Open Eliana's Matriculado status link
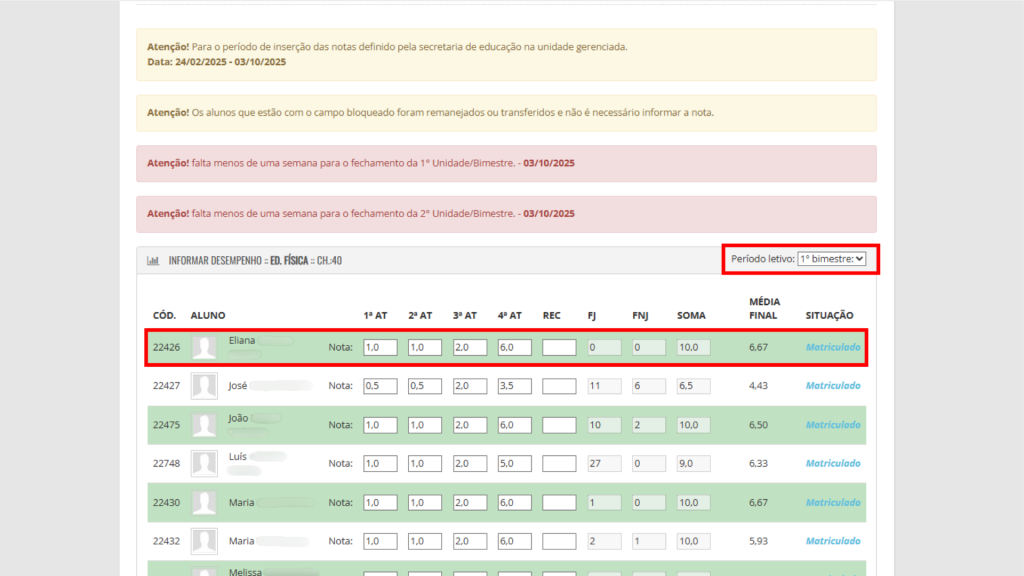This screenshot has width=1024, height=576. pos(832,348)
